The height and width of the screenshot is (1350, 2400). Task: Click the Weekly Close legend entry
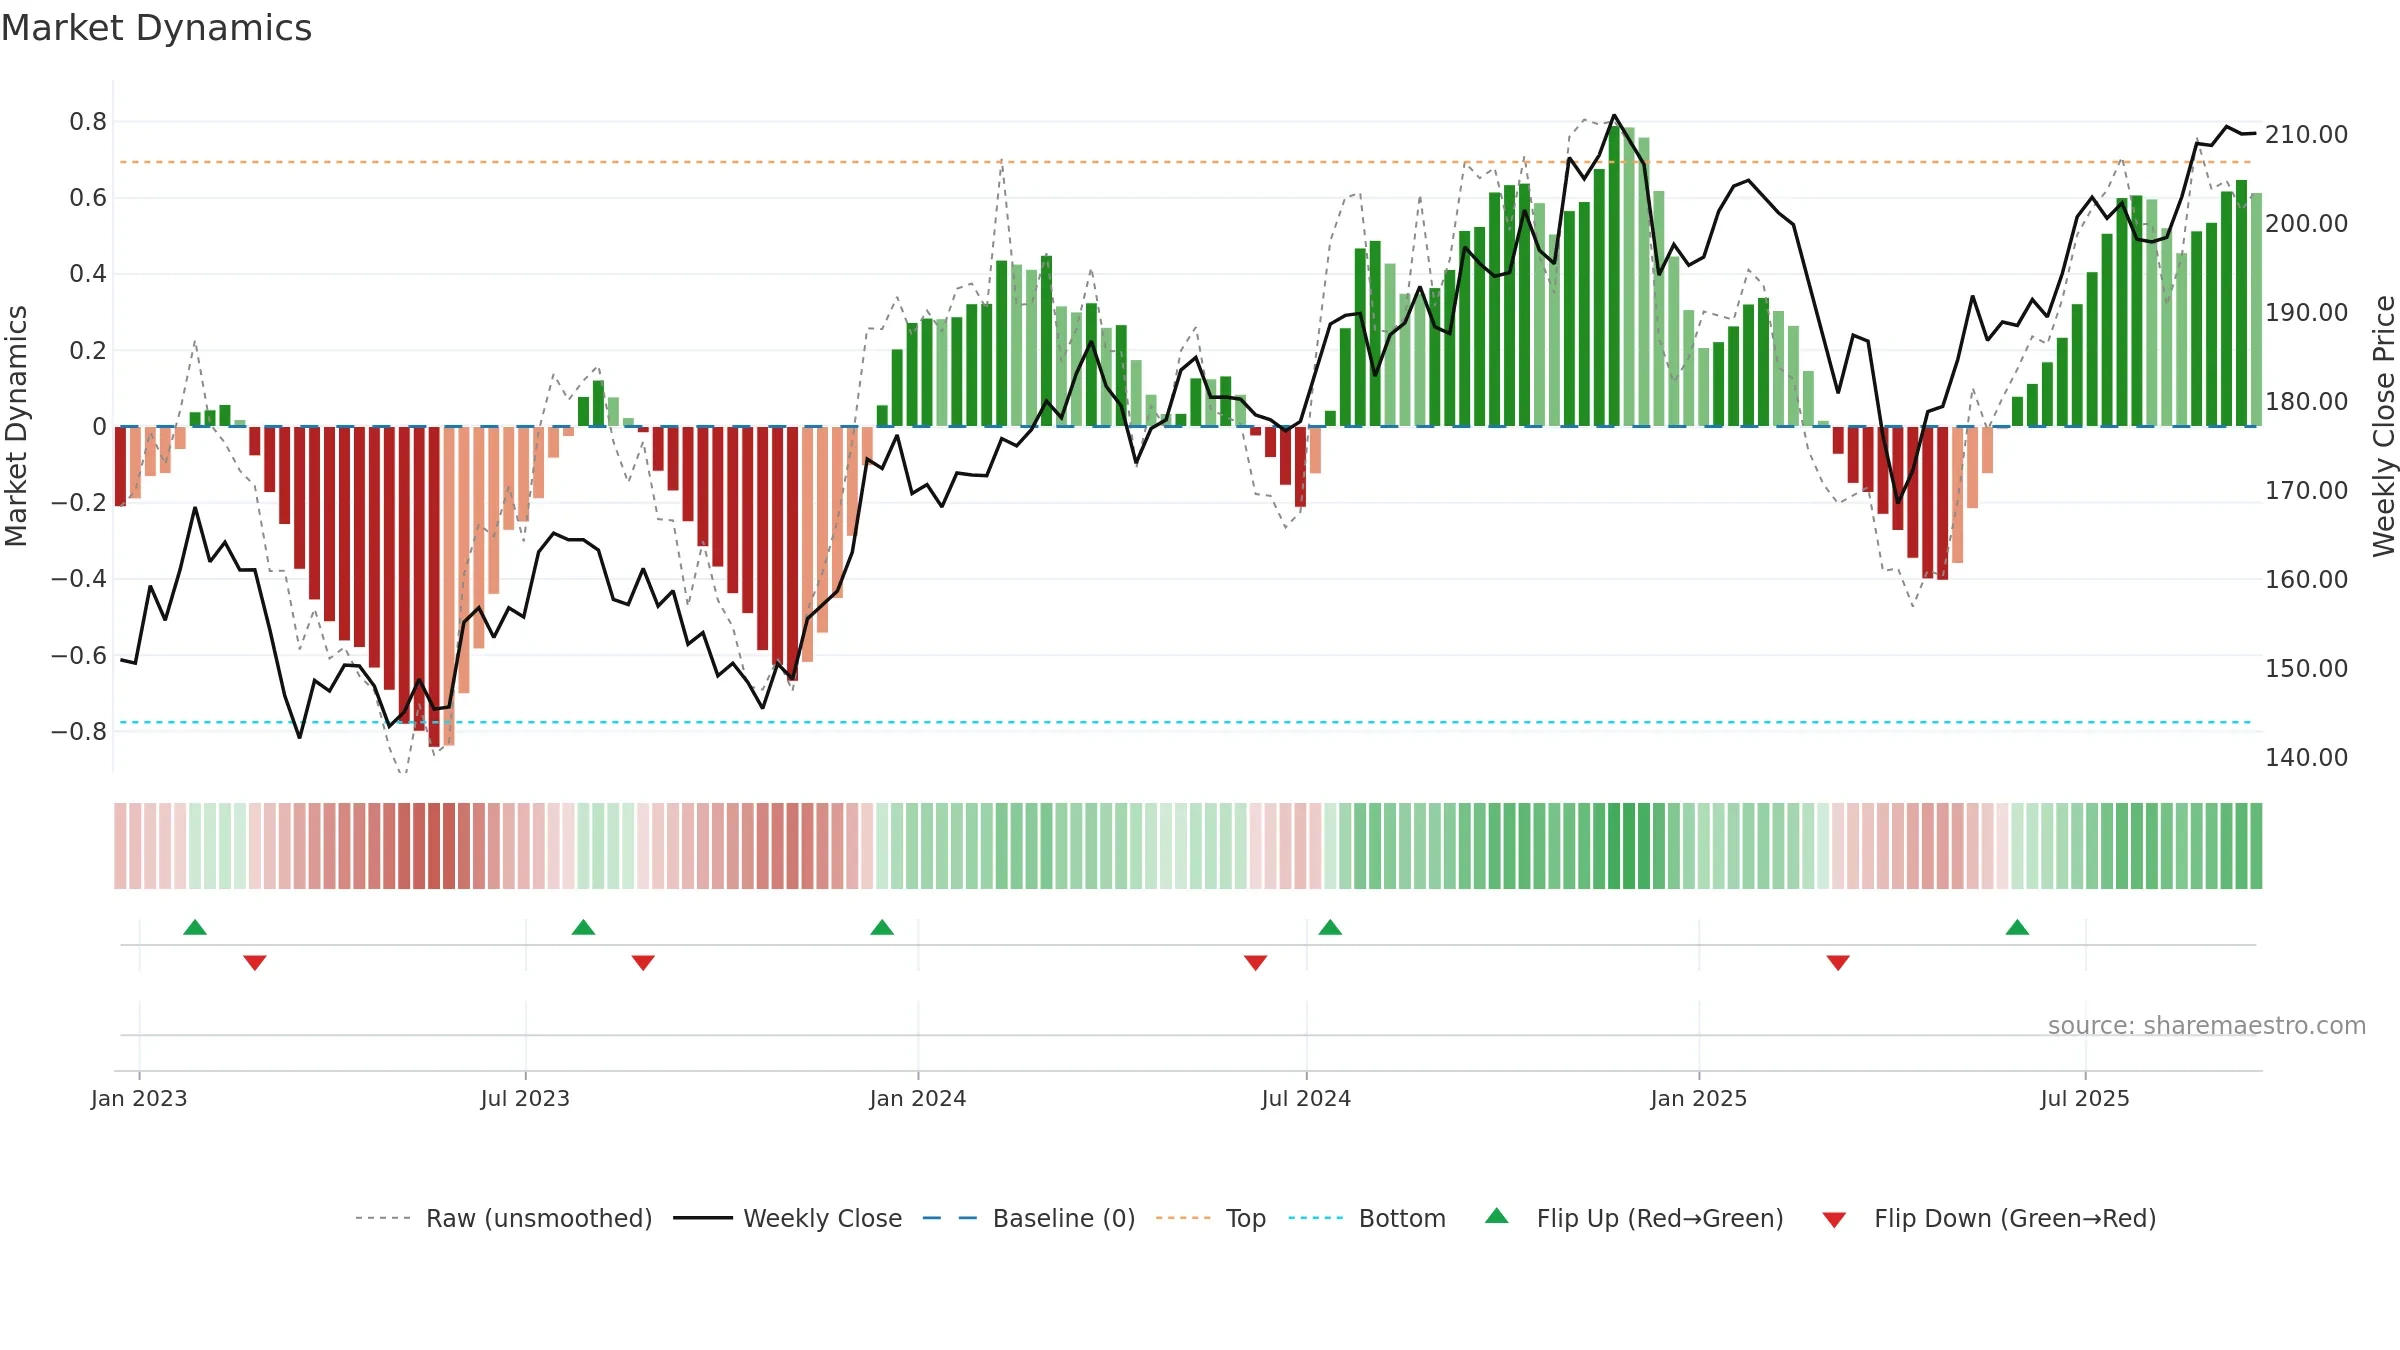click(788, 1218)
